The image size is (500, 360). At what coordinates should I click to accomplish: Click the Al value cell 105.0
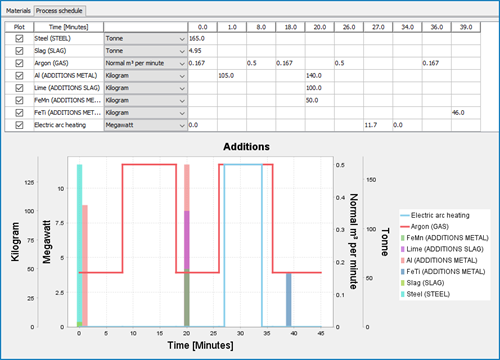coord(232,76)
